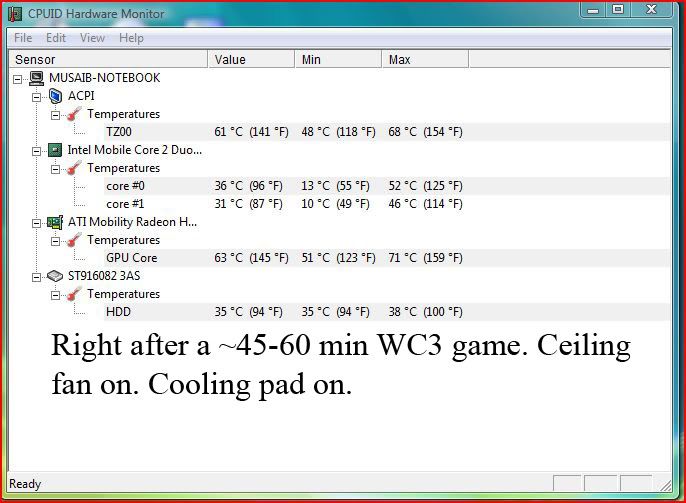This screenshot has width=686, height=503.
Task: Select the ATI Mobility Radeon H... label
Action: click(x=133, y=222)
